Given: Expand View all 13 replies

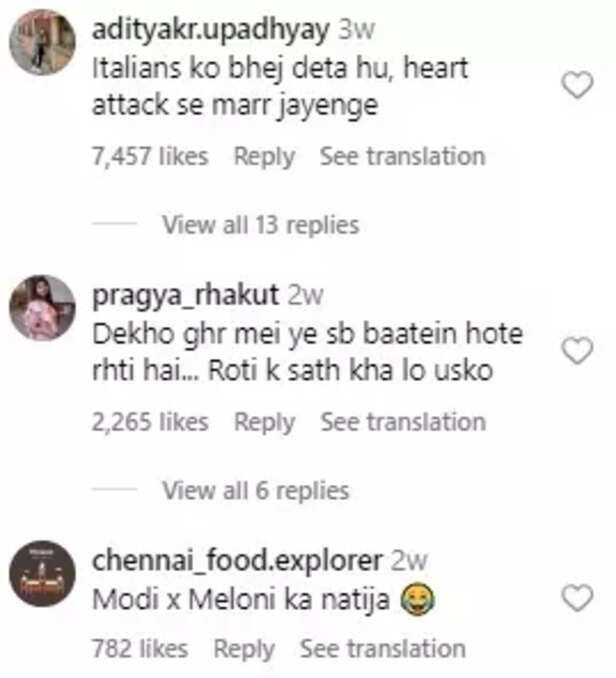Looking at the screenshot, I should click(260, 225).
